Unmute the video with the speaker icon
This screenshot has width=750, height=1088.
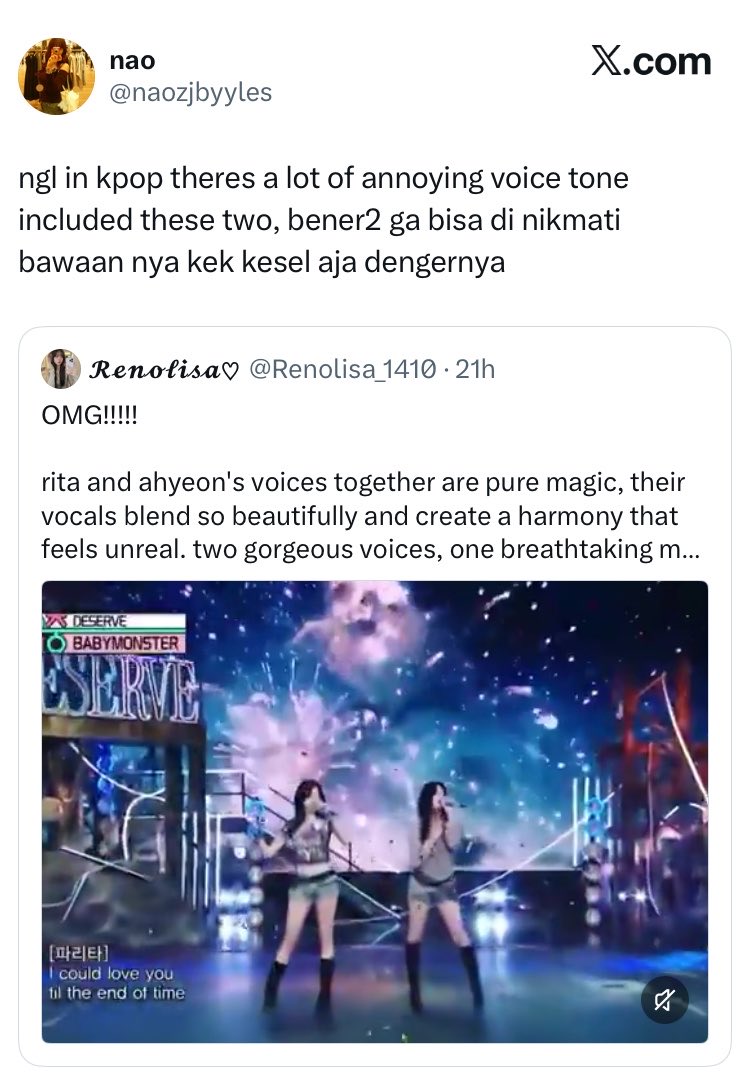664,1000
